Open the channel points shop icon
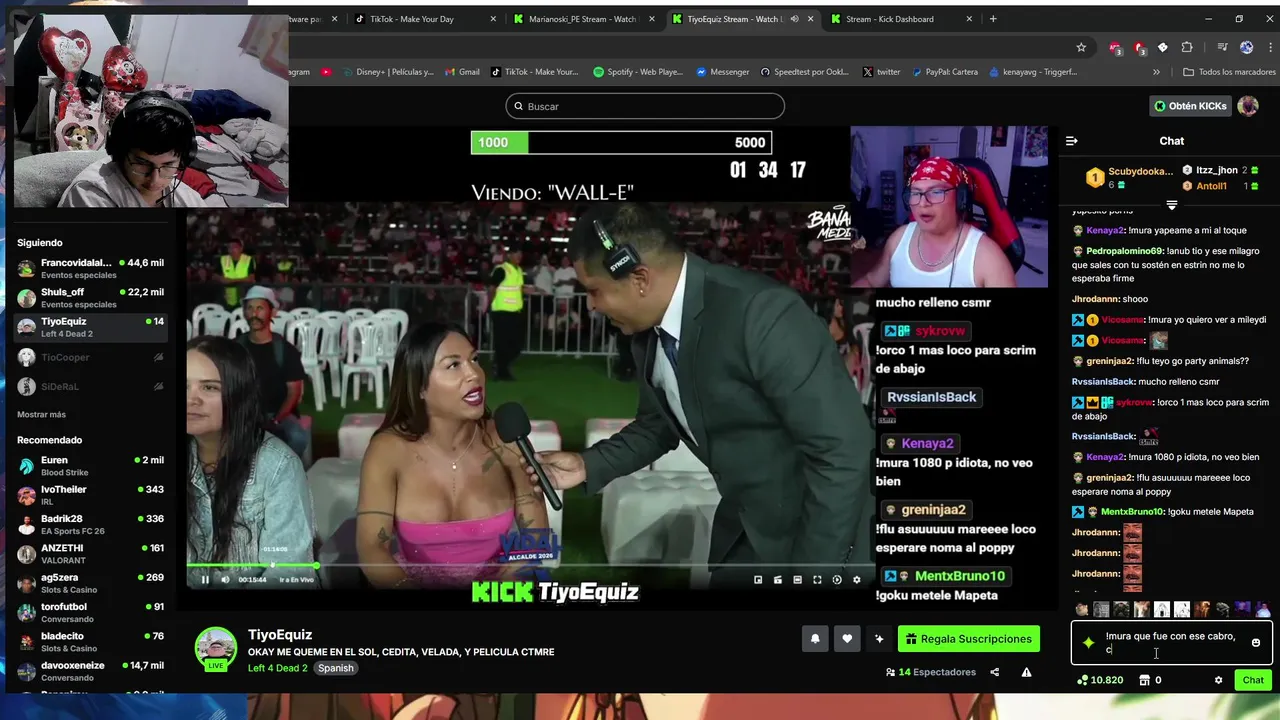 (1145, 680)
